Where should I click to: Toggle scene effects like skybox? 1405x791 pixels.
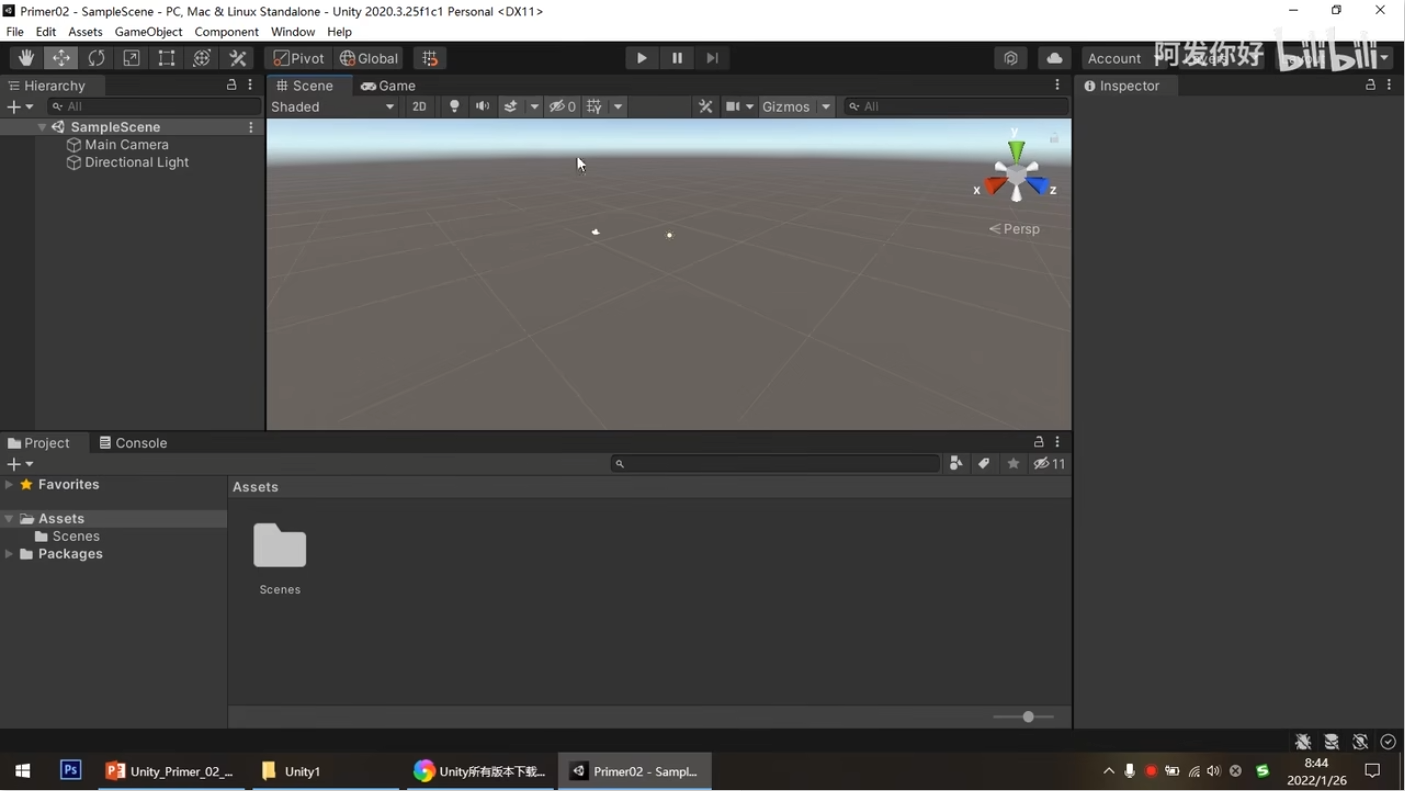pos(511,107)
